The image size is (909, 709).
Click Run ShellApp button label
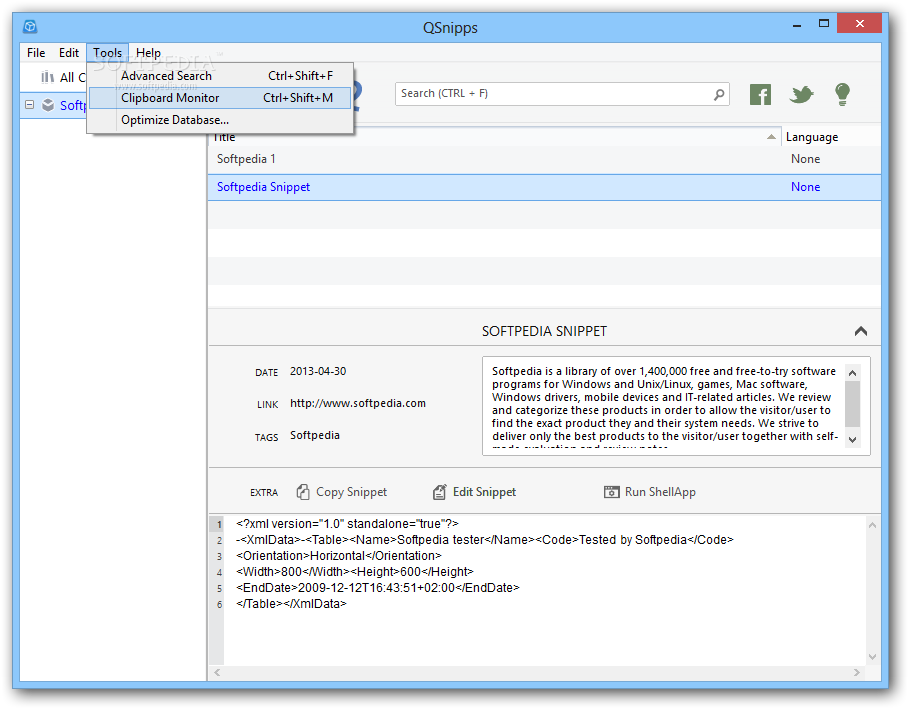pyautogui.click(x=660, y=492)
